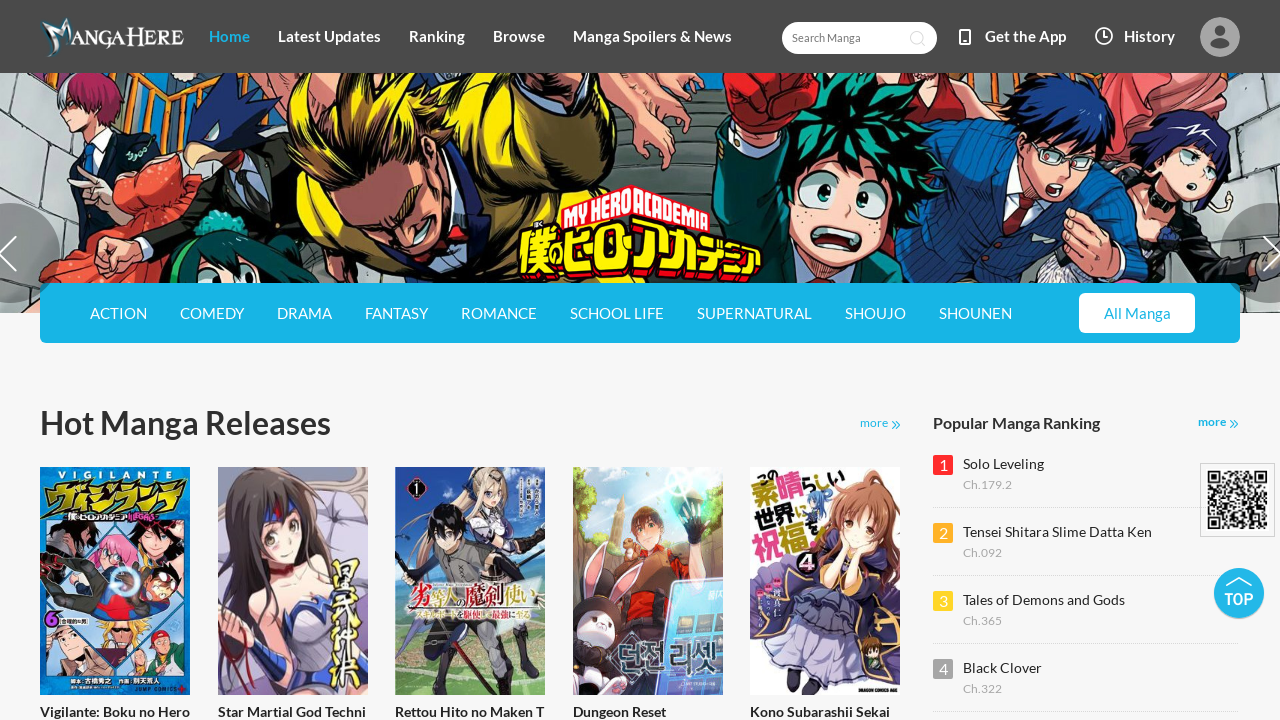Screen dimensions: 1280x720
Task: Click Vigilante: Boku no Hero title text
Action: 115,711
